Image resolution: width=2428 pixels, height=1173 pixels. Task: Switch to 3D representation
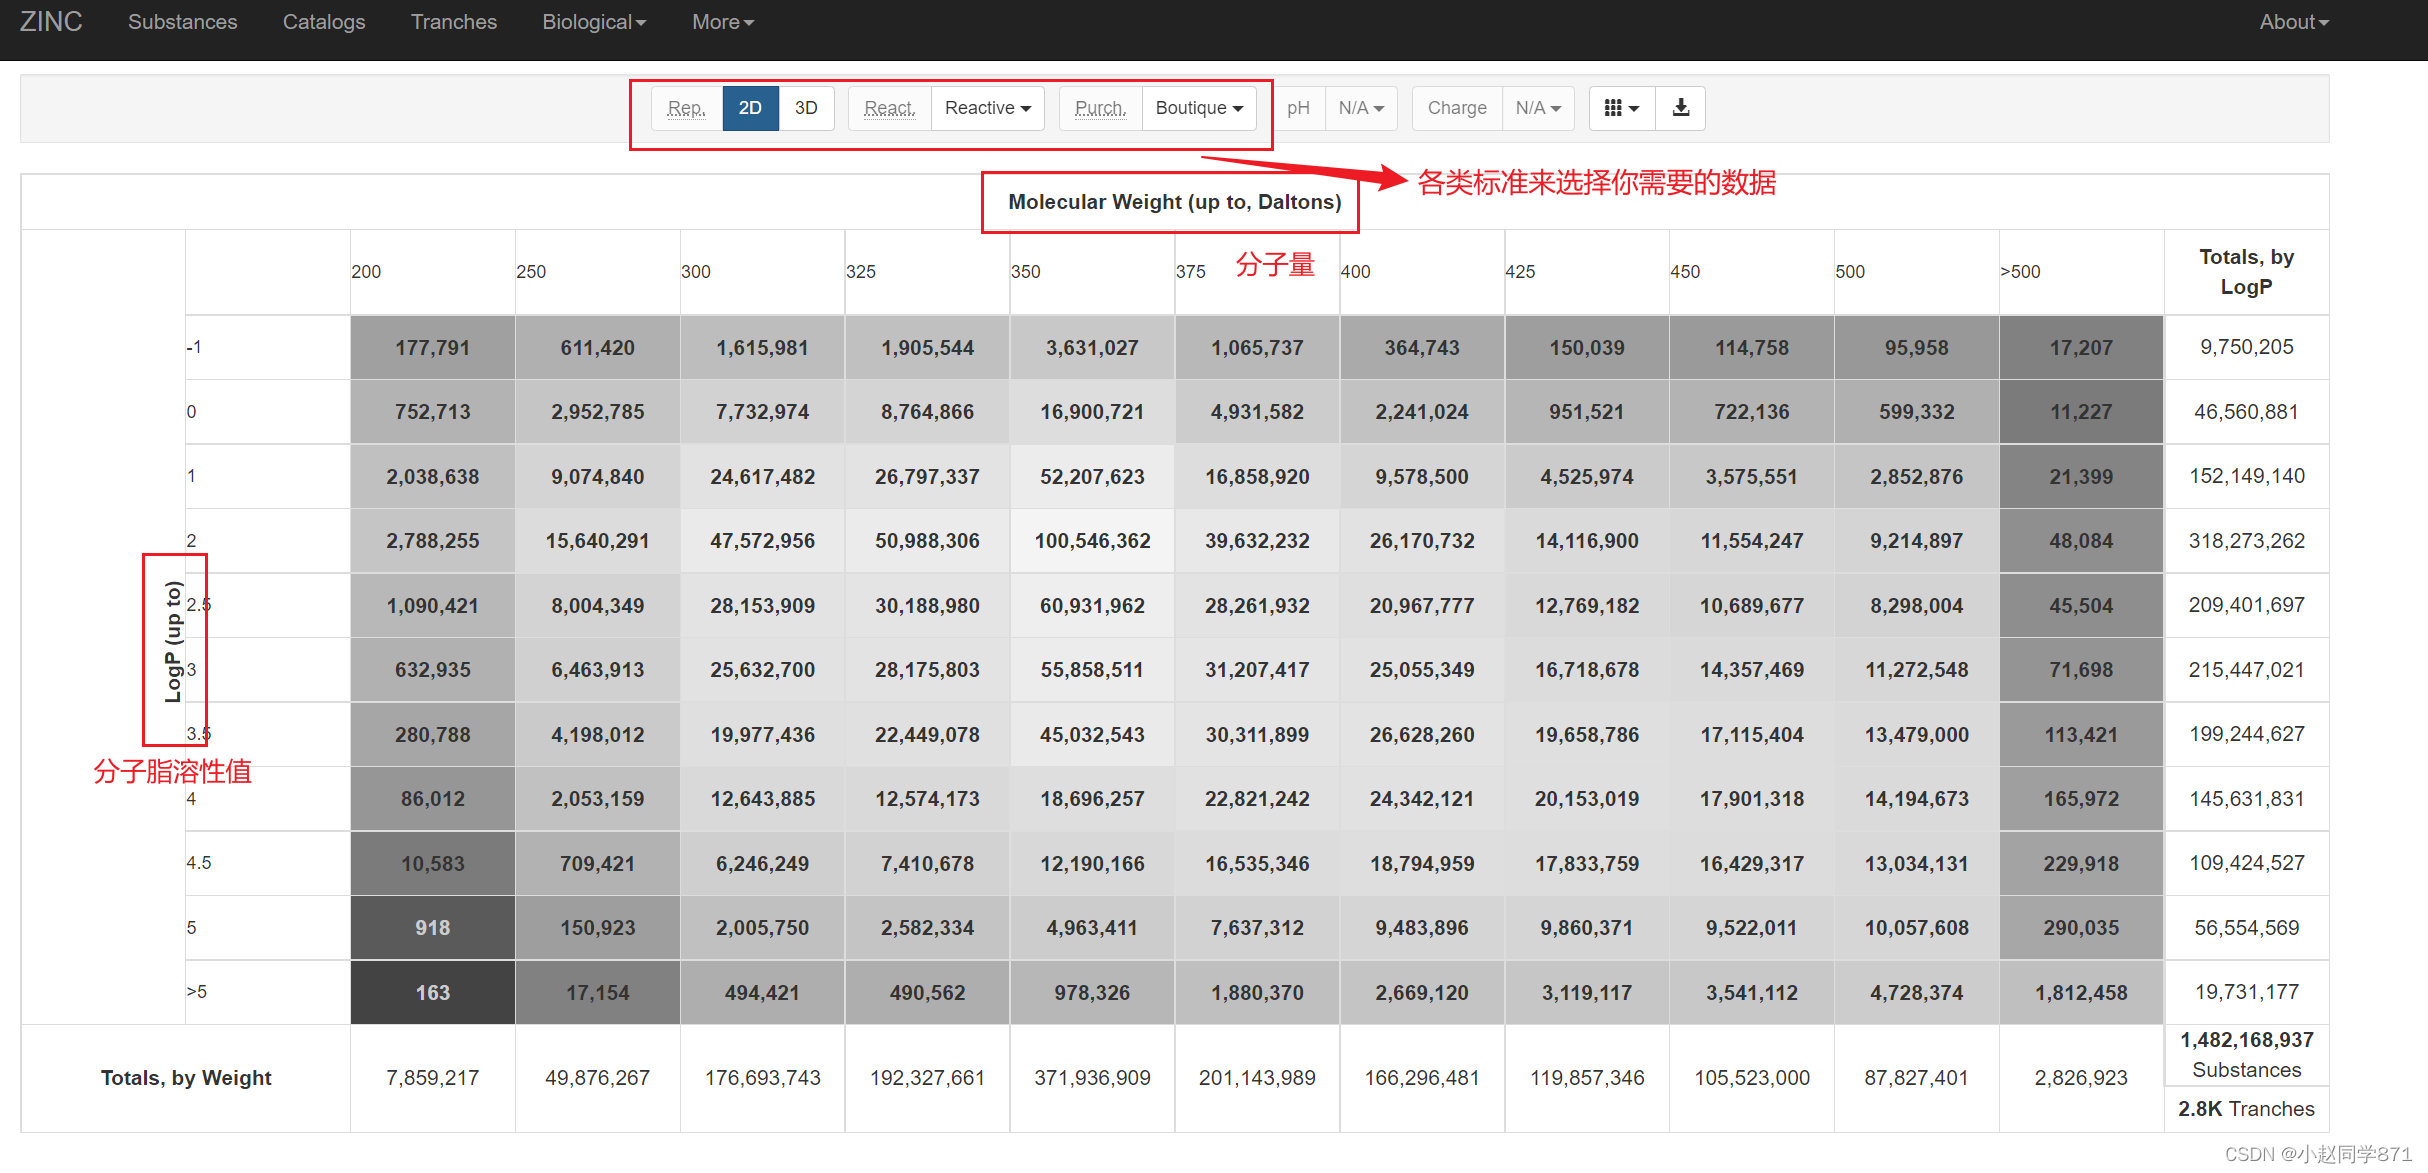click(806, 108)
